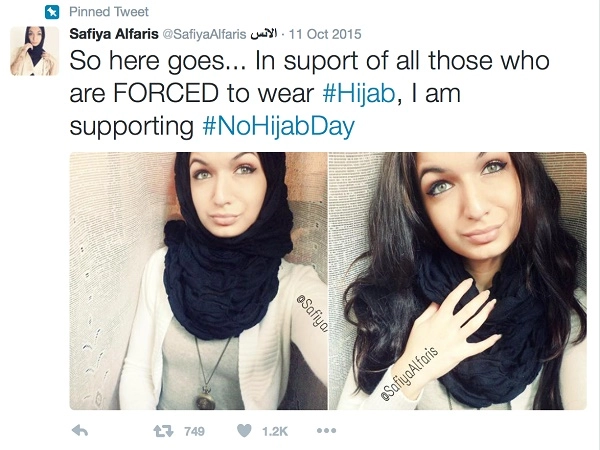This screenshot has height=450, width=600.
Task: Click the @SafiyaAlfaris handle in the header
Action: tap(204, 34)
